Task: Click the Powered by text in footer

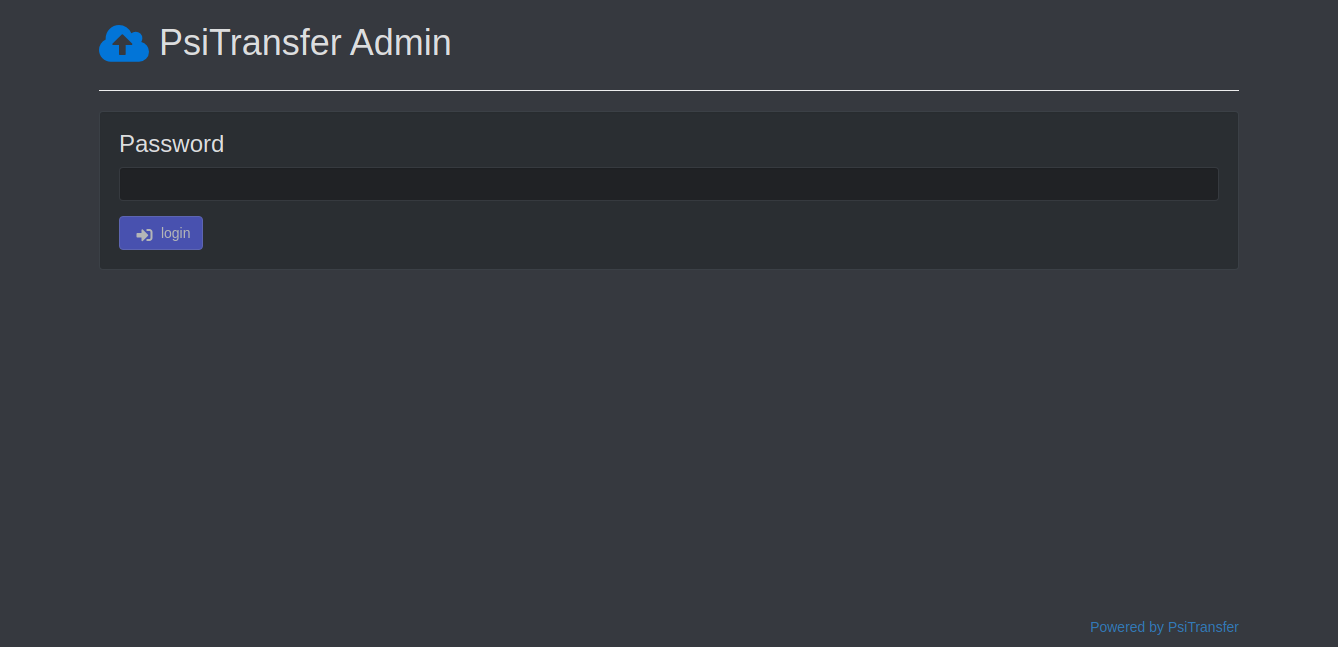Action: [1127, 627]
